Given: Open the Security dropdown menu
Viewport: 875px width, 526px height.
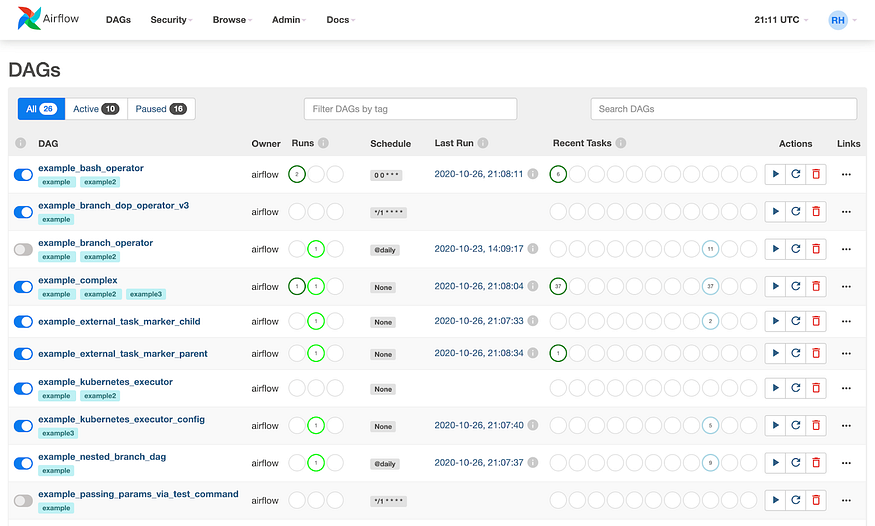Looking at the screenshot, I should point(171,20).
